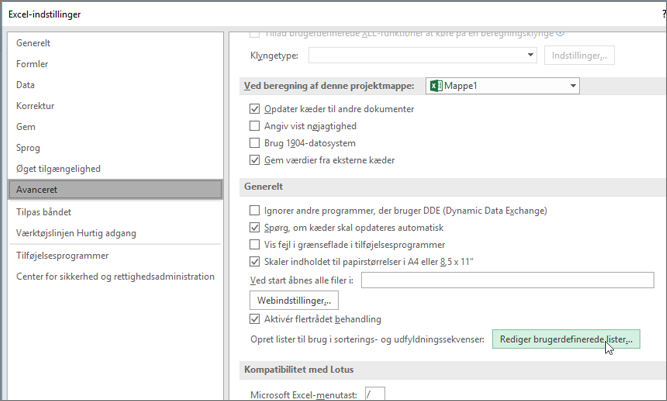Enable Vis fejl i grænseflade i tilføjelsesprogrammer

click(x=254, y=245)
